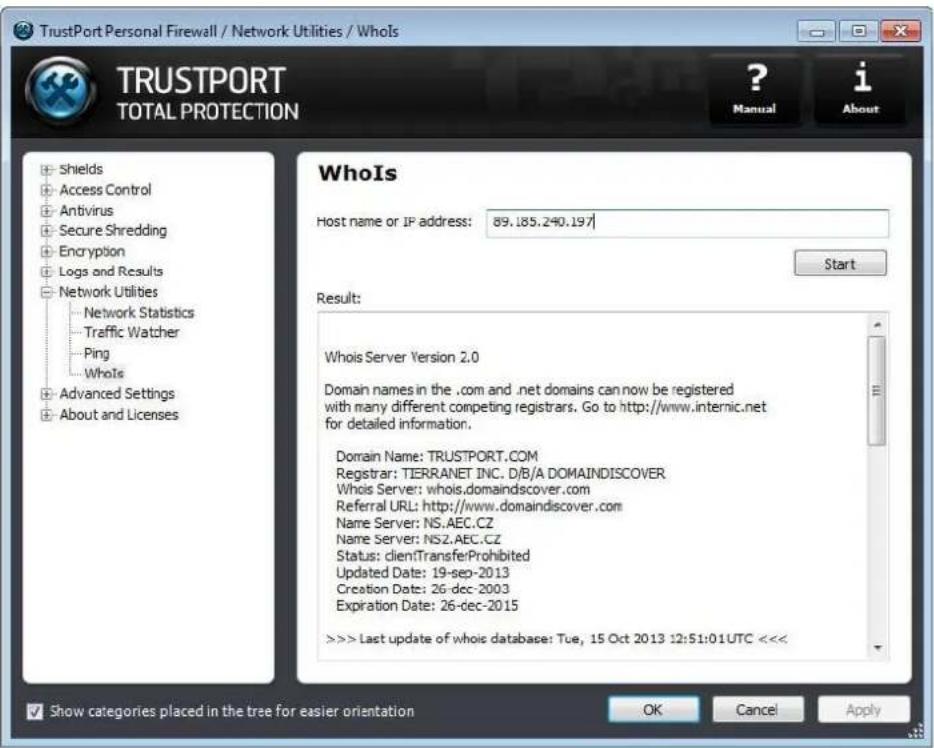This screenshot has height=748, width=934.
Task: Select Access Control in the tree
Action: point(105,190)
